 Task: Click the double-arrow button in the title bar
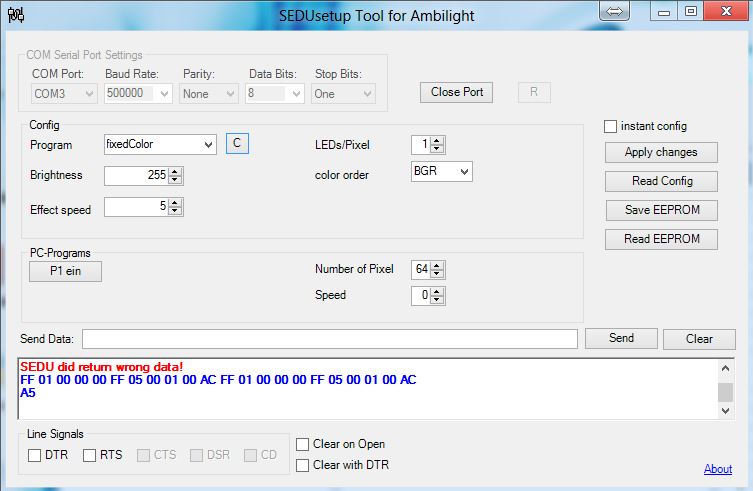[614, 11]
